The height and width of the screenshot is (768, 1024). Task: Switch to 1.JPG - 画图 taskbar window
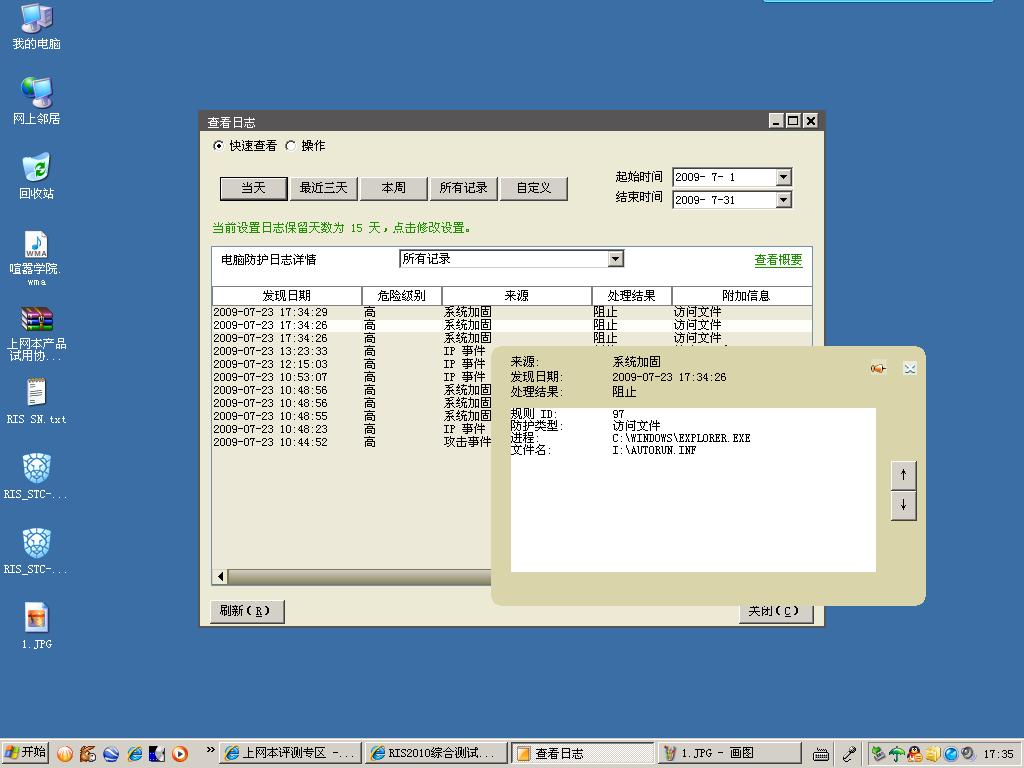pyautogui.click(x=730, y=753)
